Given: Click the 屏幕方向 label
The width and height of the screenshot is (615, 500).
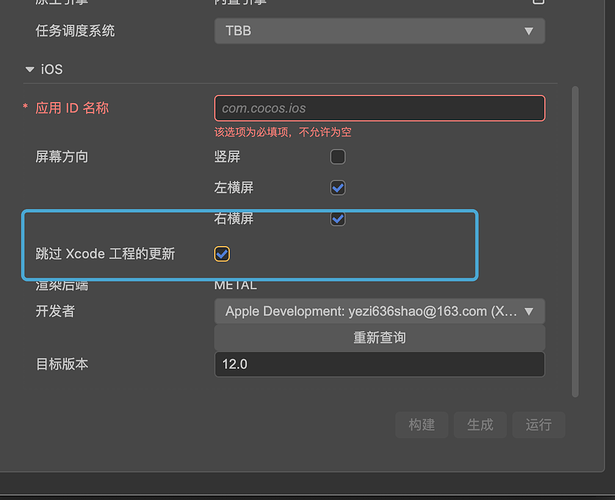Looking at the screenshot, I should 62,157.
